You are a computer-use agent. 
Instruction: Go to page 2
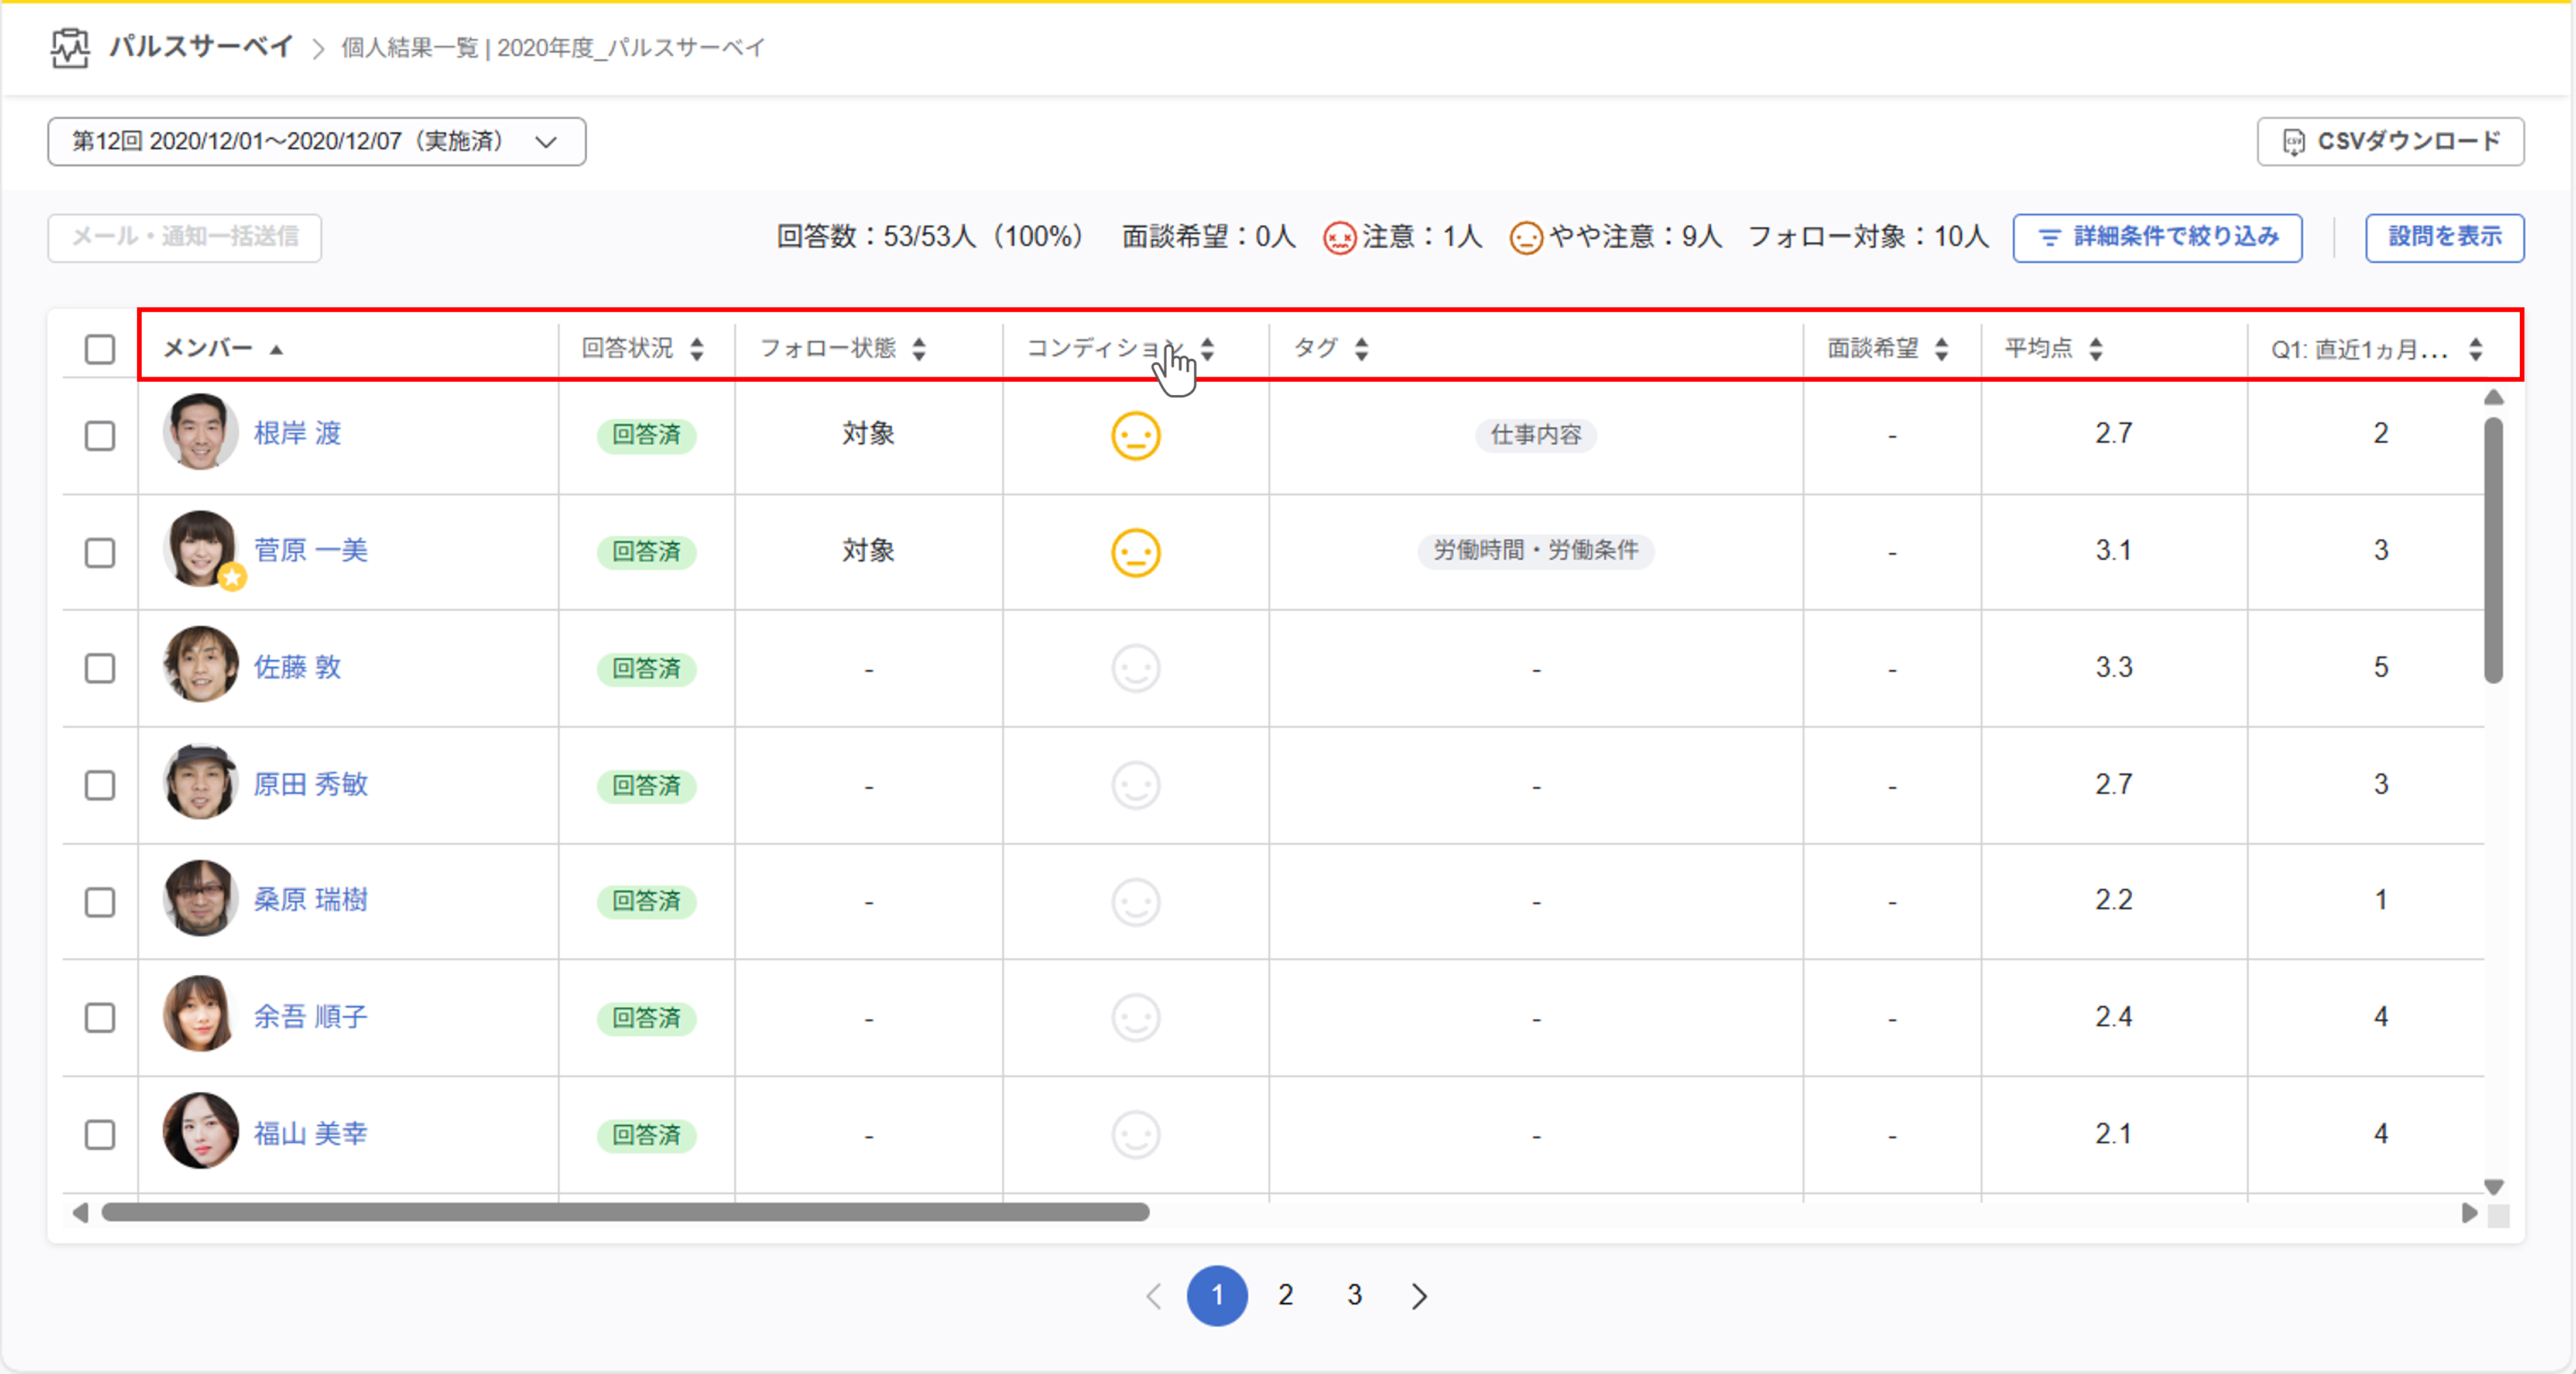tap(1285, 1295)
